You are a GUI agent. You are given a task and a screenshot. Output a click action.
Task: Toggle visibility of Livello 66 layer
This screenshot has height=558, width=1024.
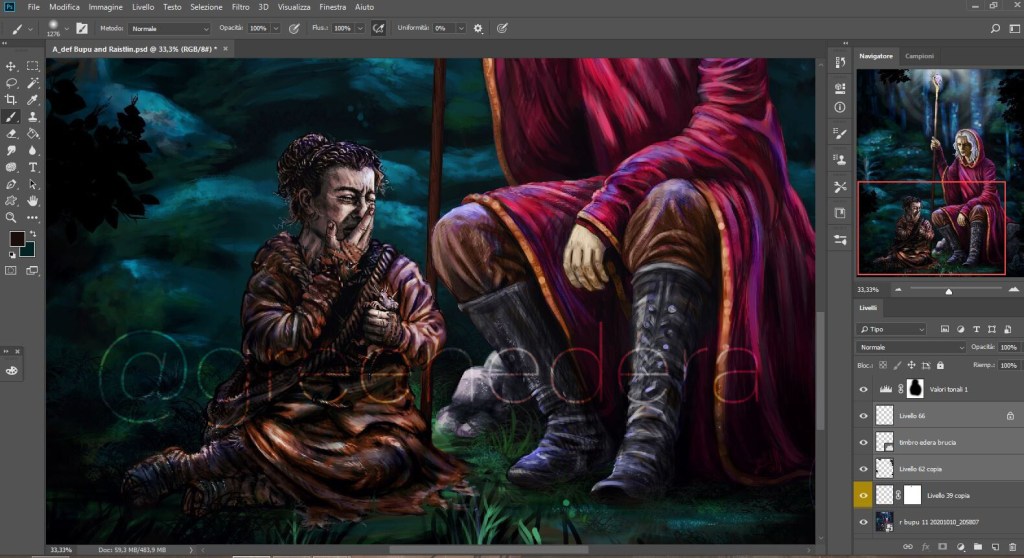coord(864,415)
